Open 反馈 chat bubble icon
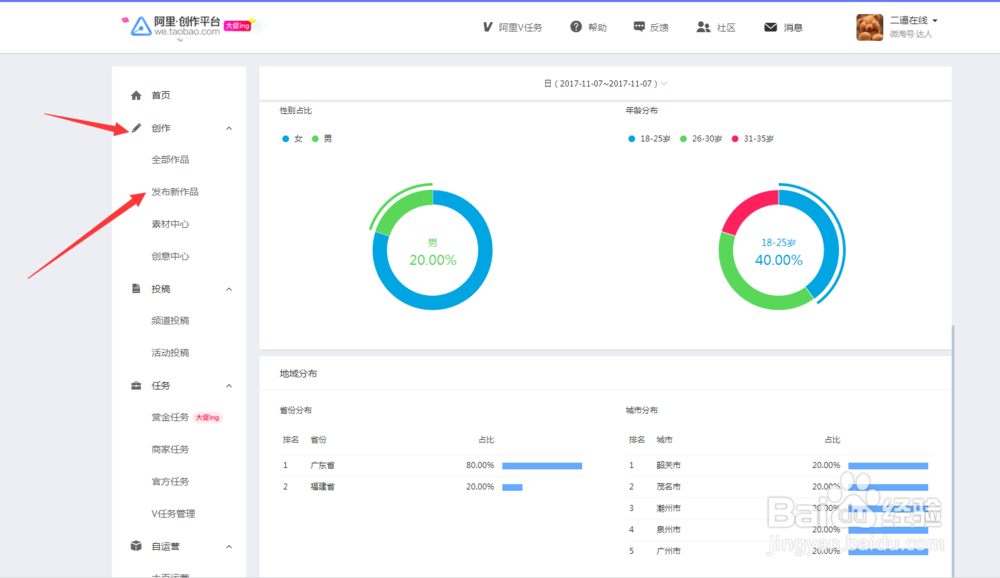 coord(639,27)
